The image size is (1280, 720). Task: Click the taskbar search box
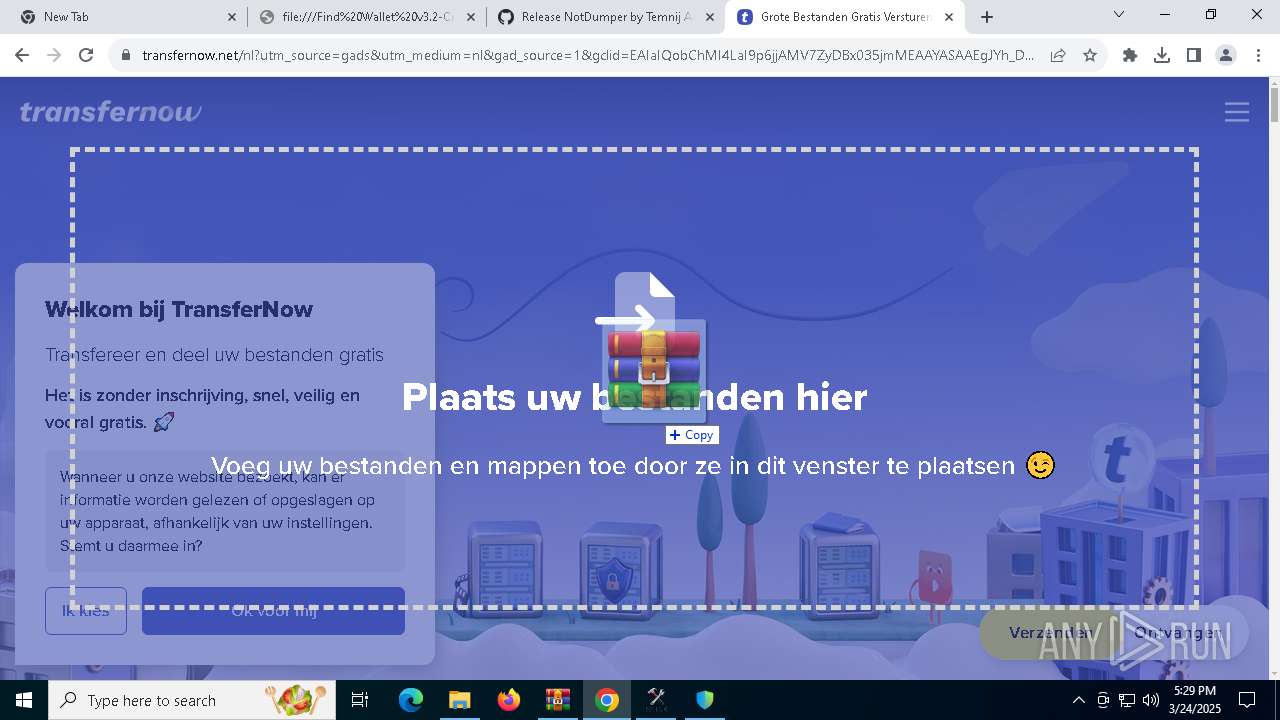click(x=193, y=700)
